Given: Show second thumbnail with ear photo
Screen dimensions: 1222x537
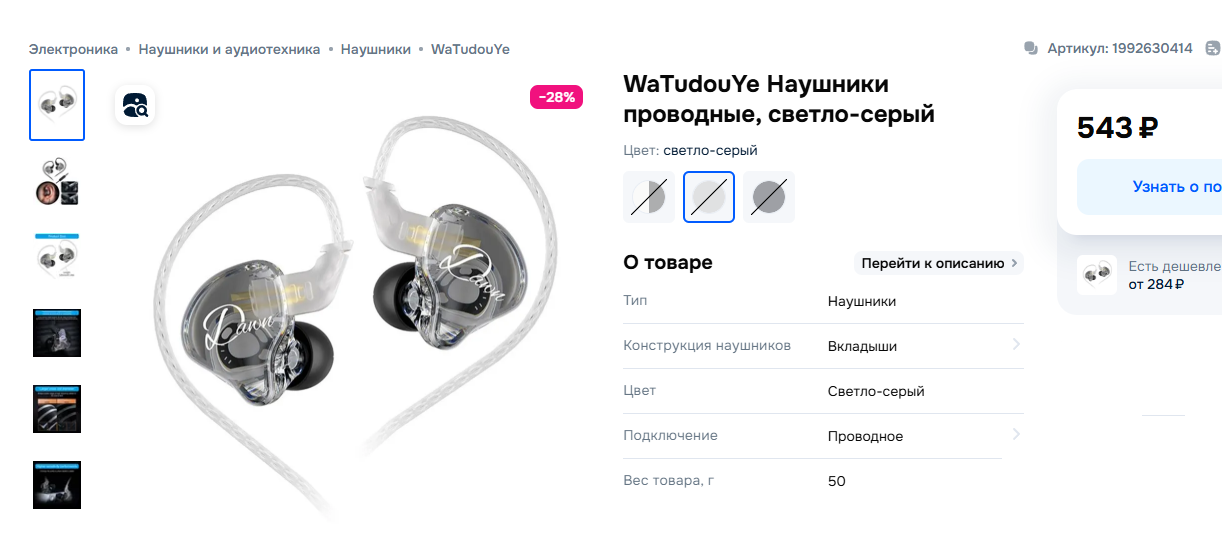Looking at the screenshot, I should (57, 181).
